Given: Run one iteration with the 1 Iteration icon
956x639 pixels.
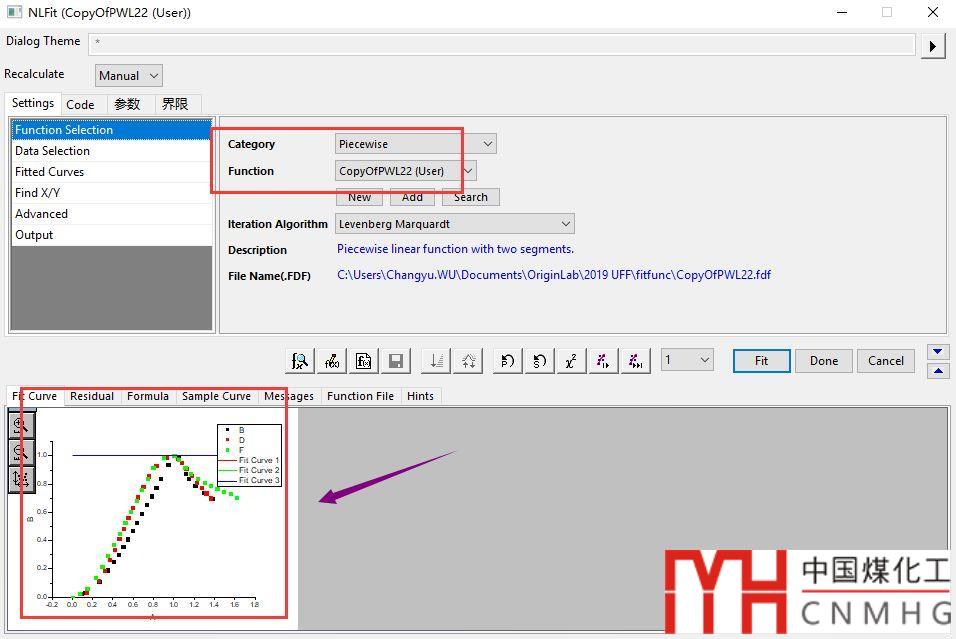Looking at the screenshot, I should pos(603,361).
